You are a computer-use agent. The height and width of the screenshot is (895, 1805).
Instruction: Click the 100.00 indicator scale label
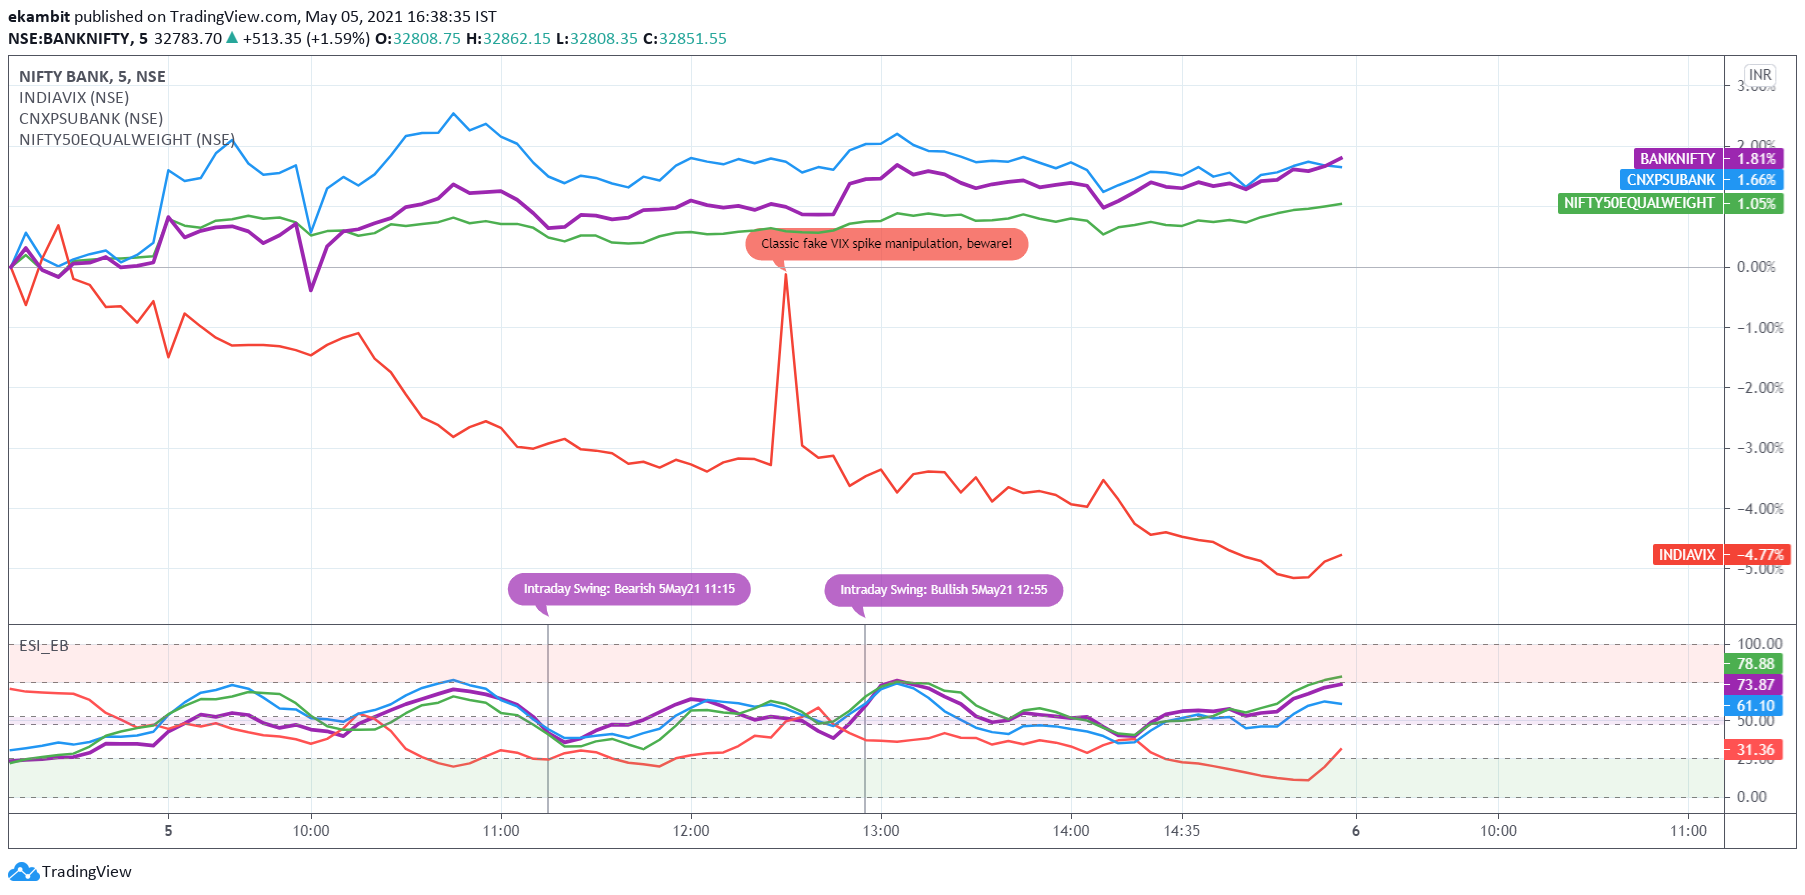point(1760,644)
